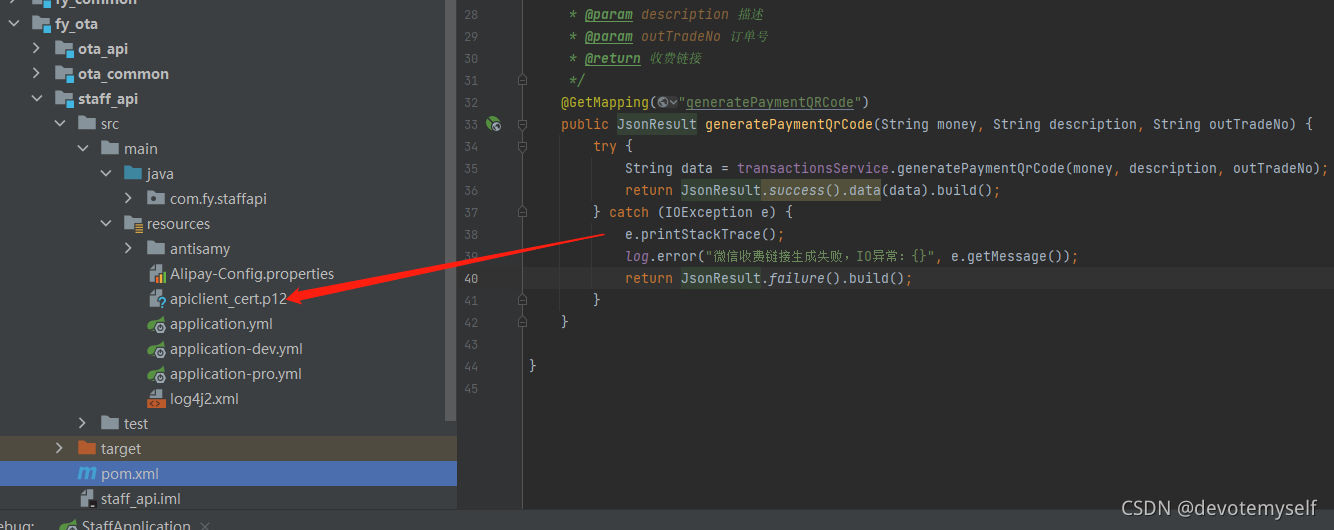Expand the target folder node

[x=60, y=449]
